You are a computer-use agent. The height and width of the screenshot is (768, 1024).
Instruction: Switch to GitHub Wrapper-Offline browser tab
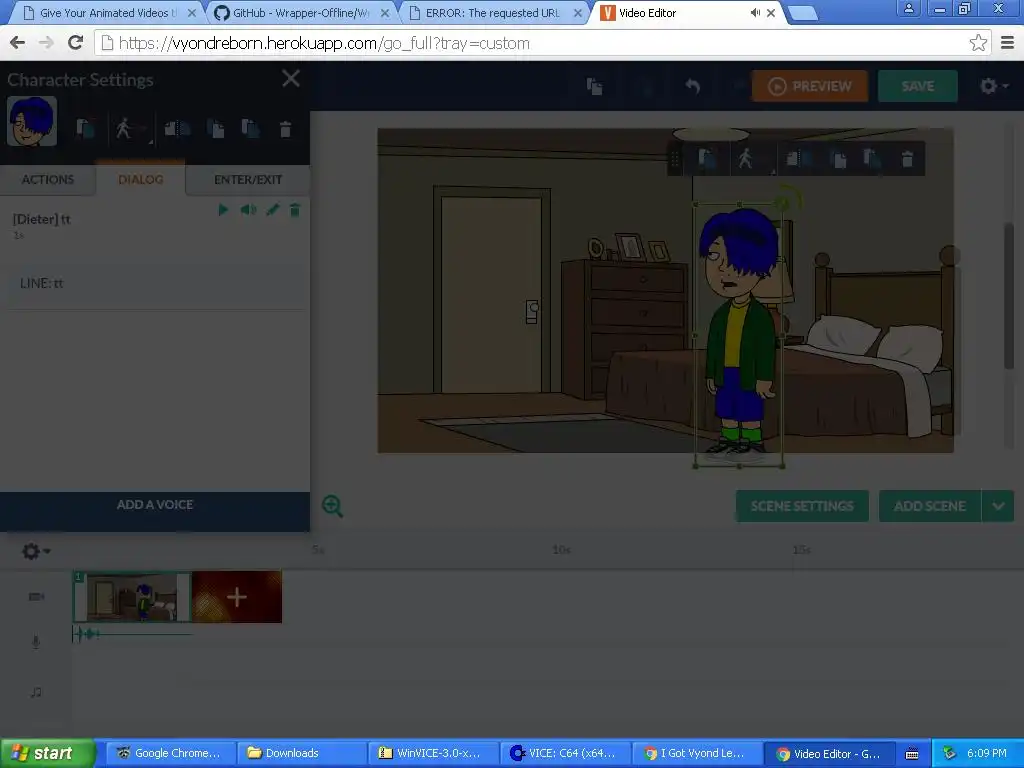300,13
